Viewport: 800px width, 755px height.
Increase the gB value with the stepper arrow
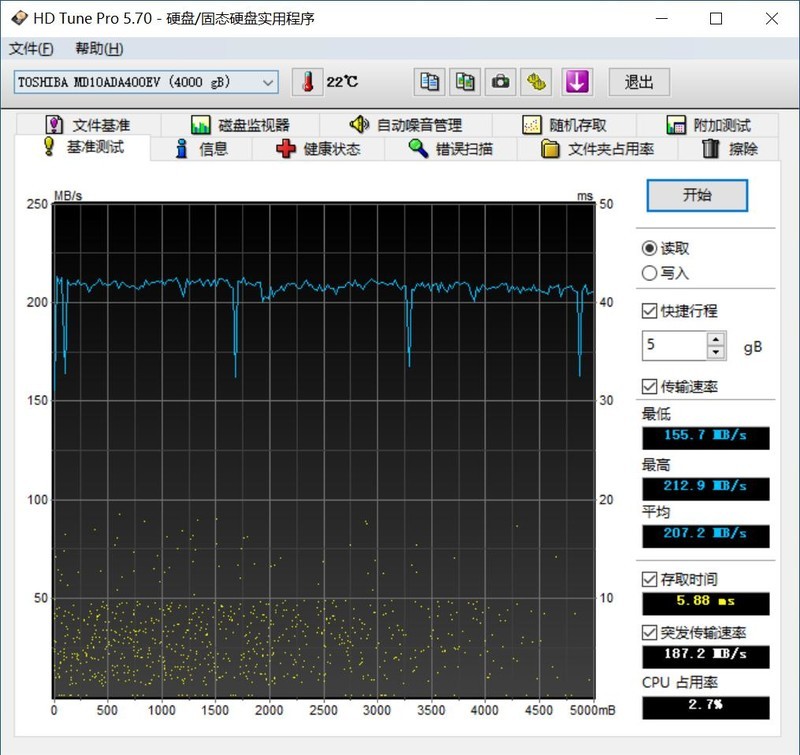716,340
